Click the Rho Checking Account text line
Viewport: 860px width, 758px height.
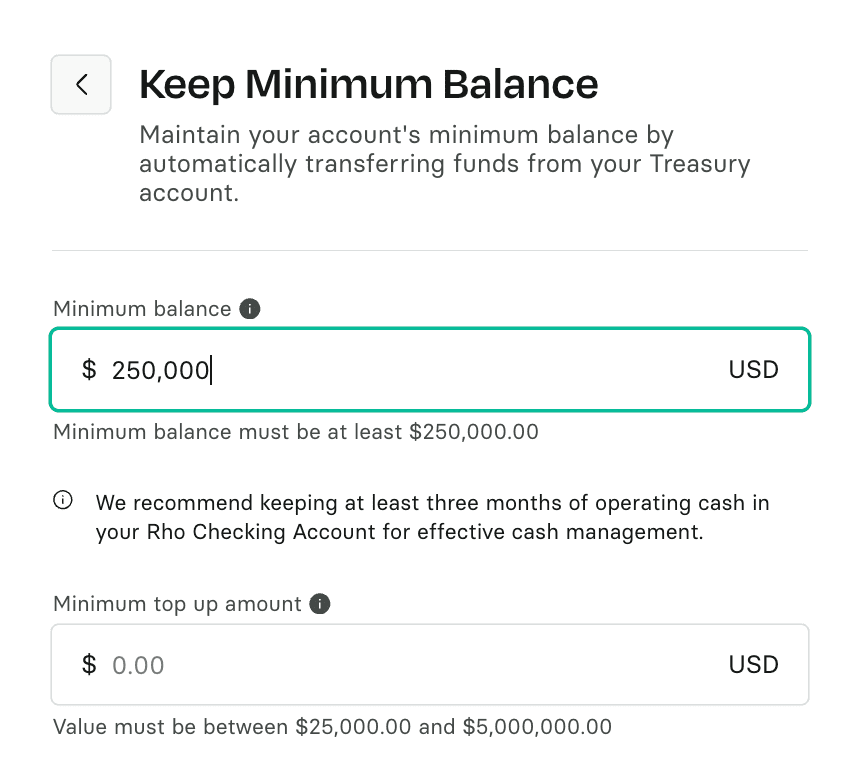tap(400, 532)
